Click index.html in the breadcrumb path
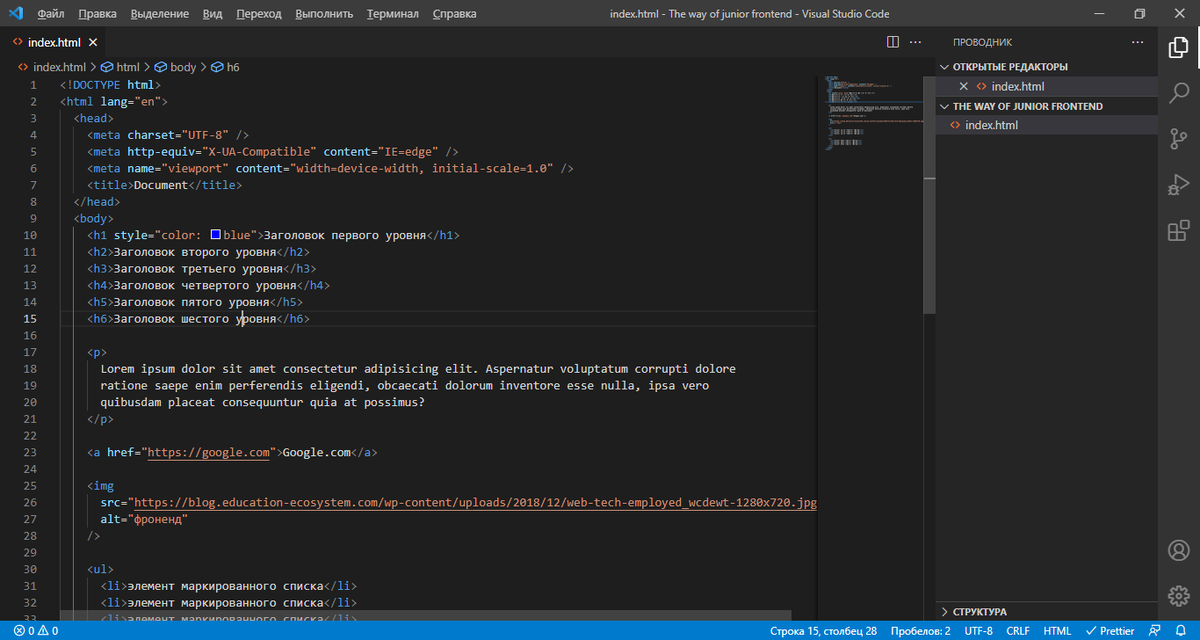1200x640 pixels. [x=53, y=67]
